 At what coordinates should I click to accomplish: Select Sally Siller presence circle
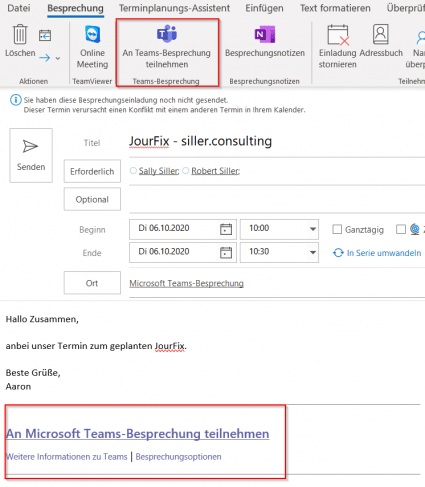click(133, 171)
